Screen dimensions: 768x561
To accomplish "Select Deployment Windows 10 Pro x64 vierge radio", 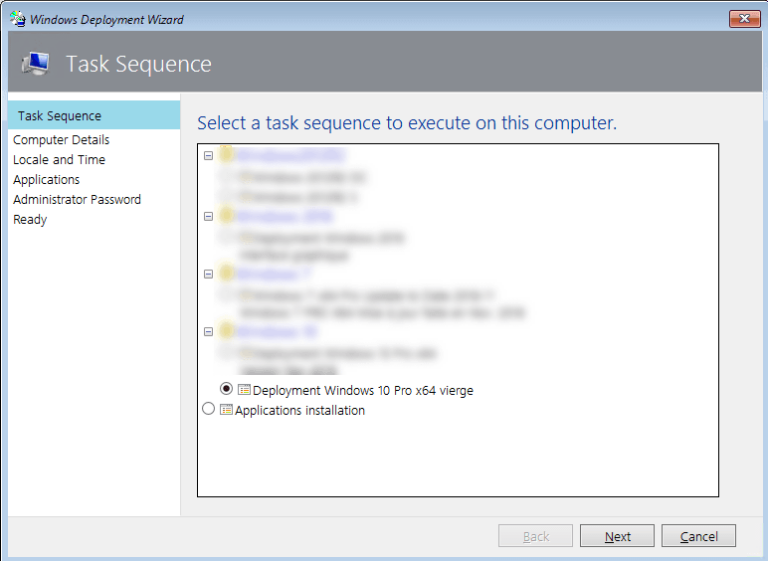I will click(226, 389).
